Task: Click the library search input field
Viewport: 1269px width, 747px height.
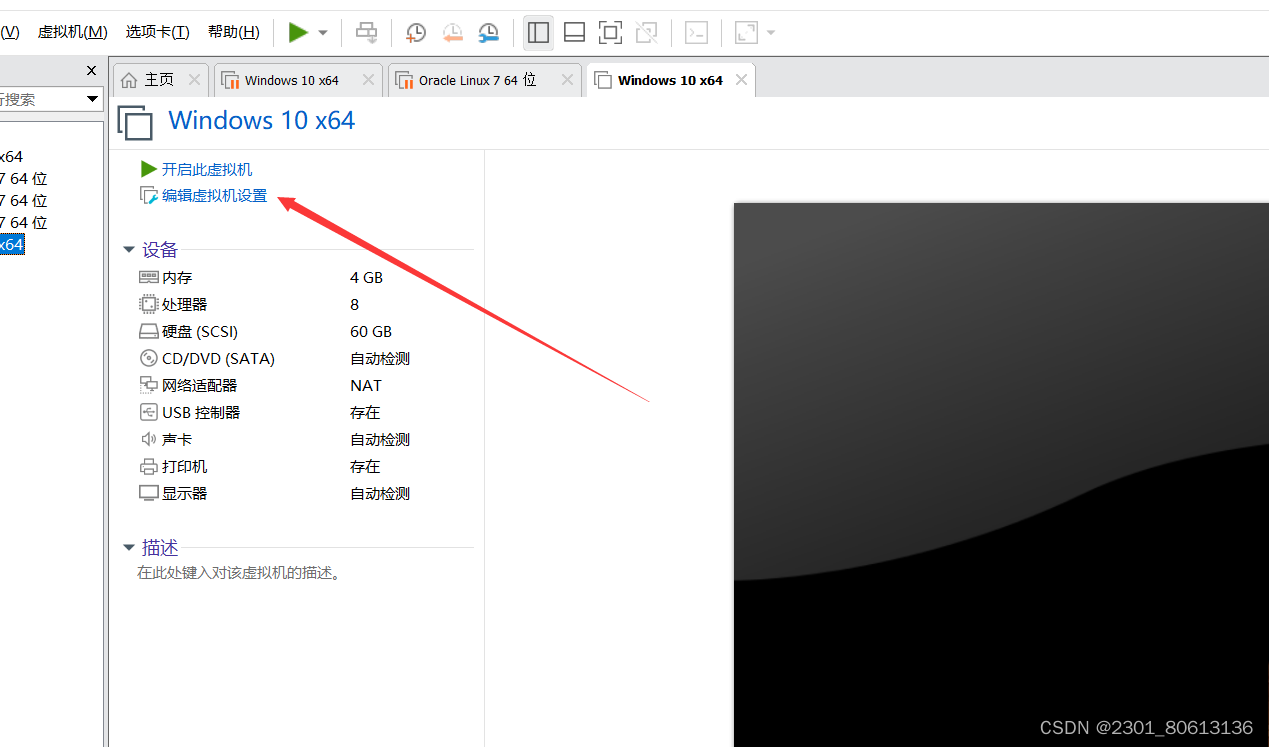Action: click(x=40, y=99)
